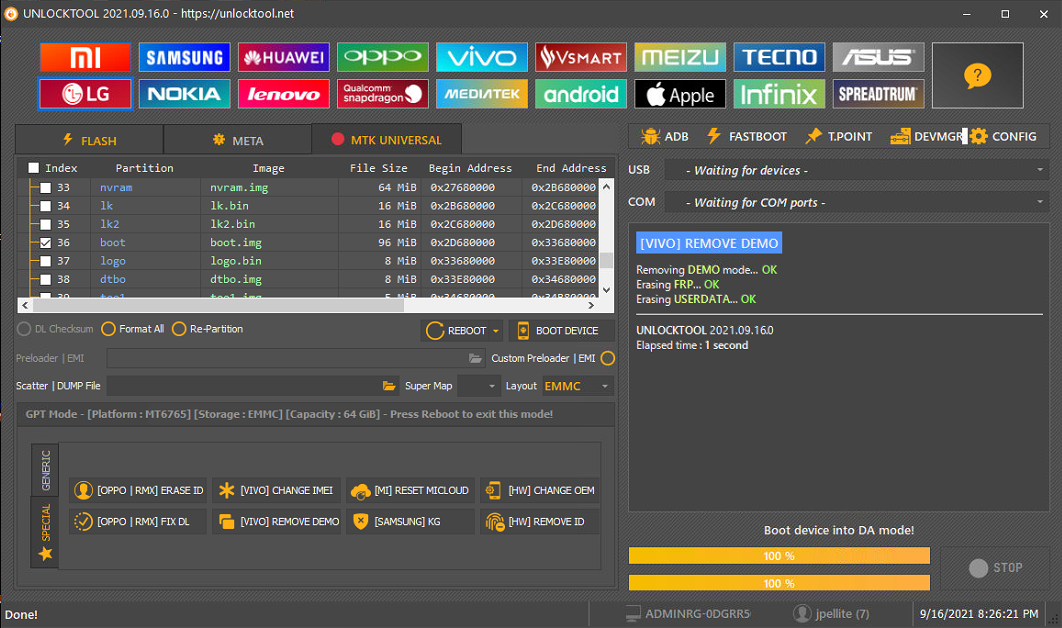Check the nvram partition row 33
The height and width of the screenshot is (628, 1062).
(45, 188)
